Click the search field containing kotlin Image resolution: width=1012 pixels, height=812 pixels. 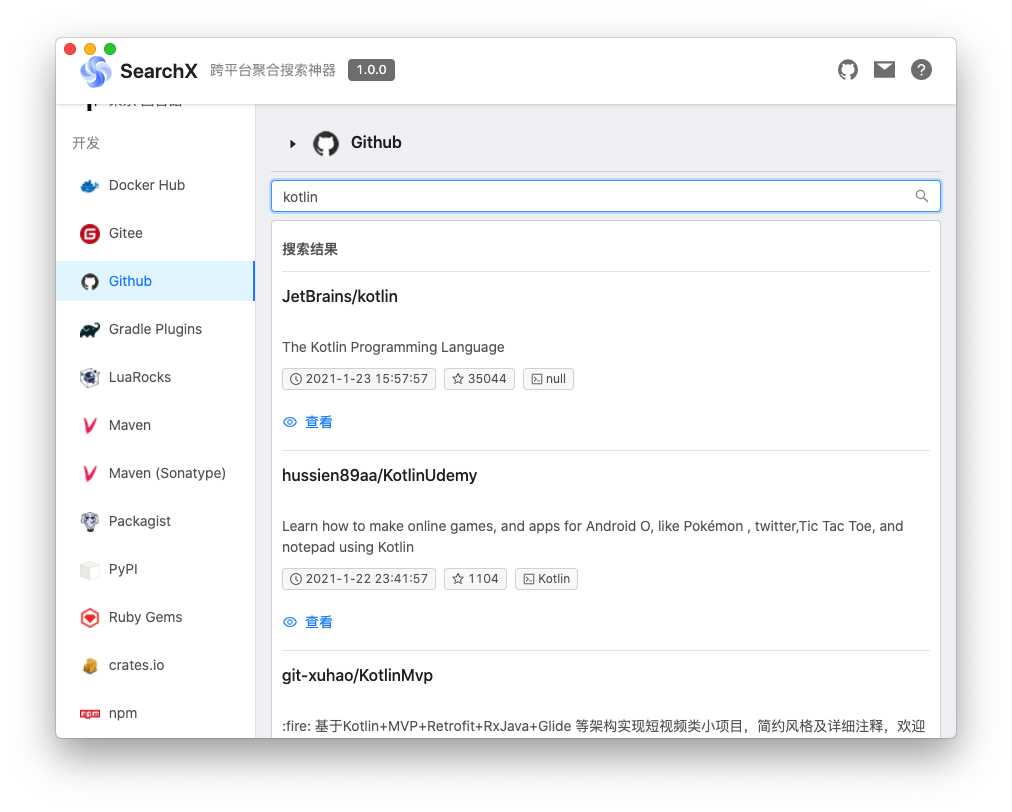605,196
